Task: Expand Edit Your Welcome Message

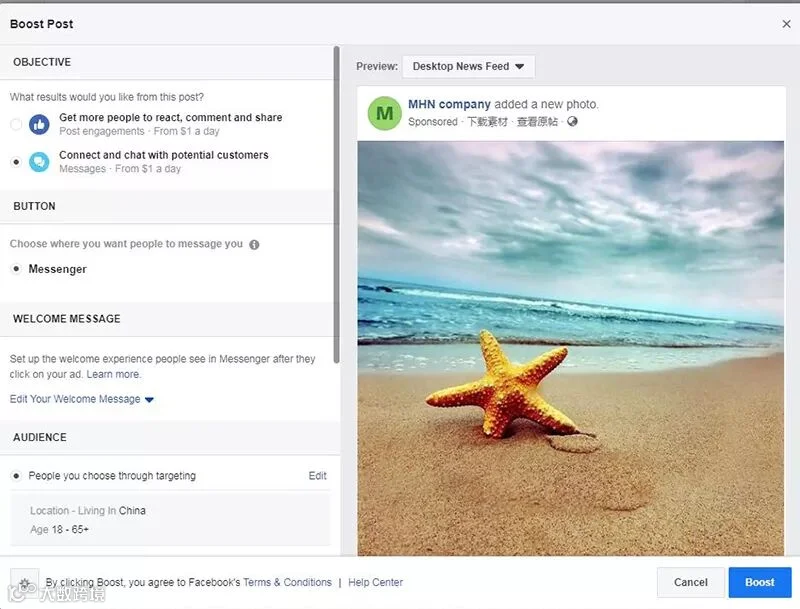Action: tap(82, 399)
